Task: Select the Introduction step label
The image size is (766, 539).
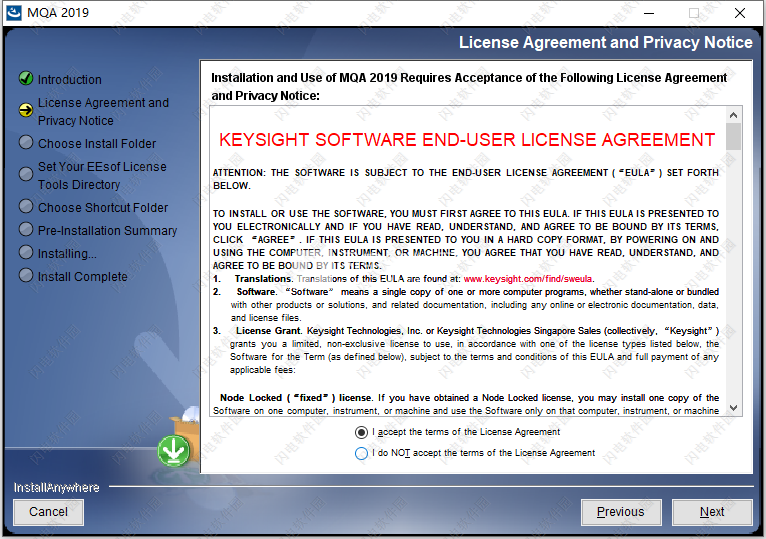Action: (x=70, y=80)
